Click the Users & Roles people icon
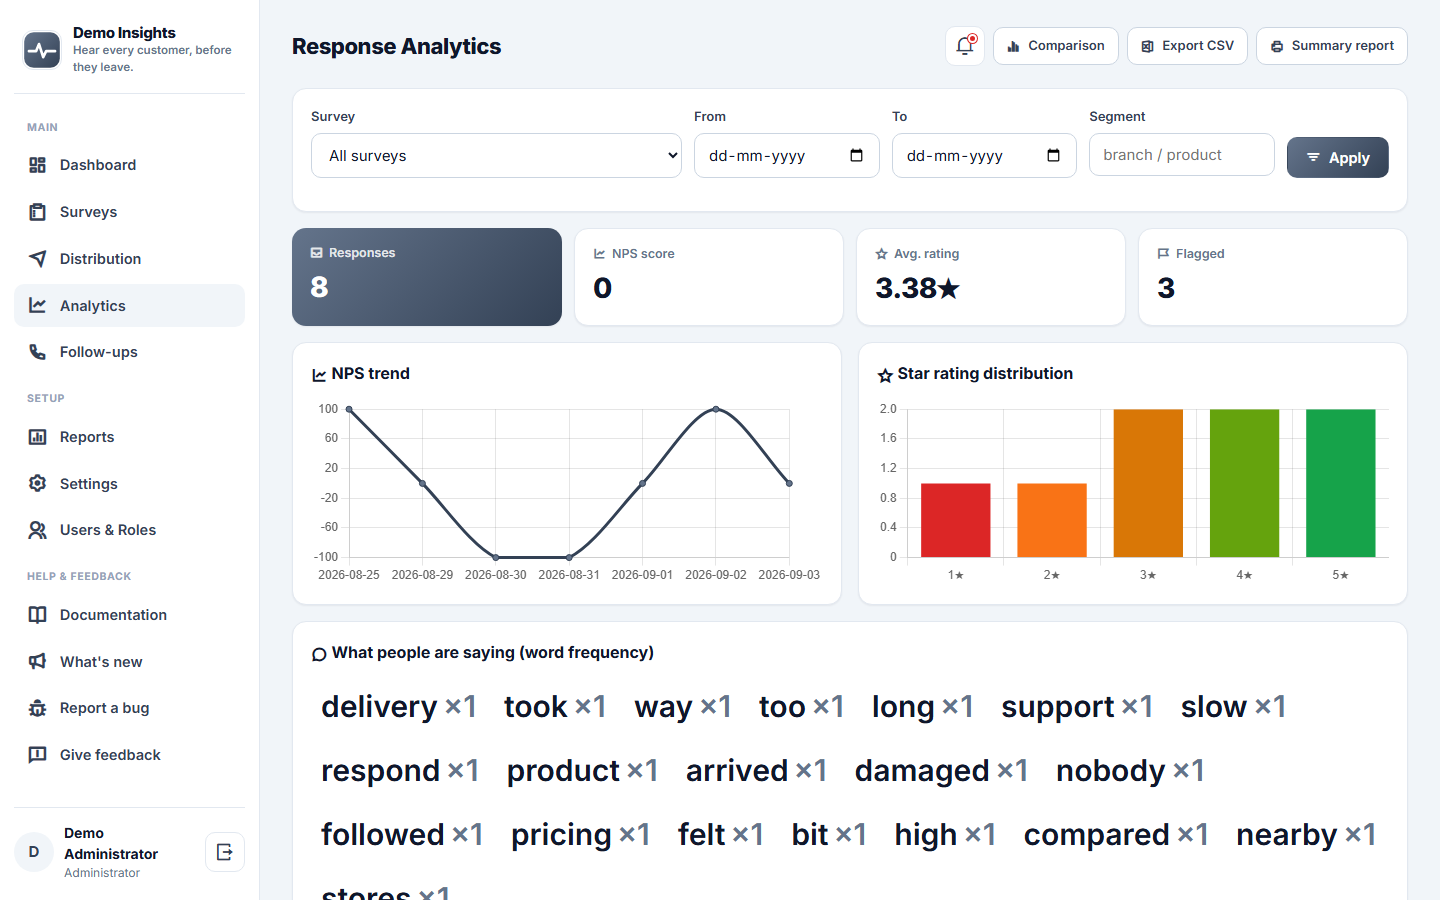1440x900 pixels. [37, 530]
